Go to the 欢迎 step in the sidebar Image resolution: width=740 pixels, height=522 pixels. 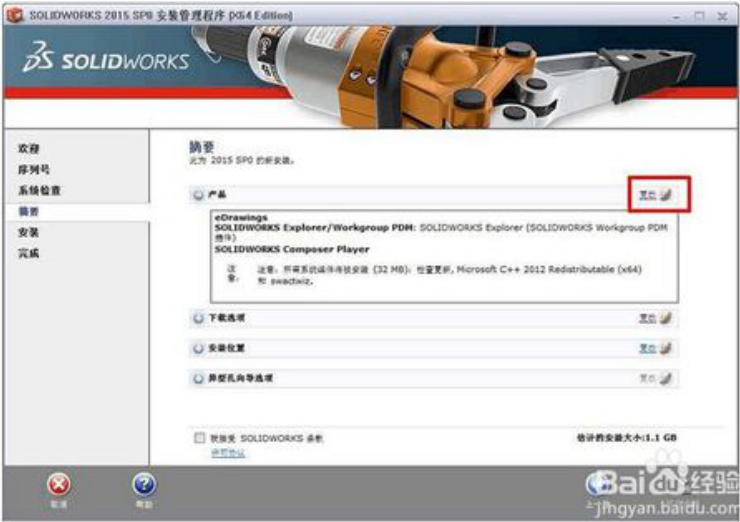click(29, 149)
